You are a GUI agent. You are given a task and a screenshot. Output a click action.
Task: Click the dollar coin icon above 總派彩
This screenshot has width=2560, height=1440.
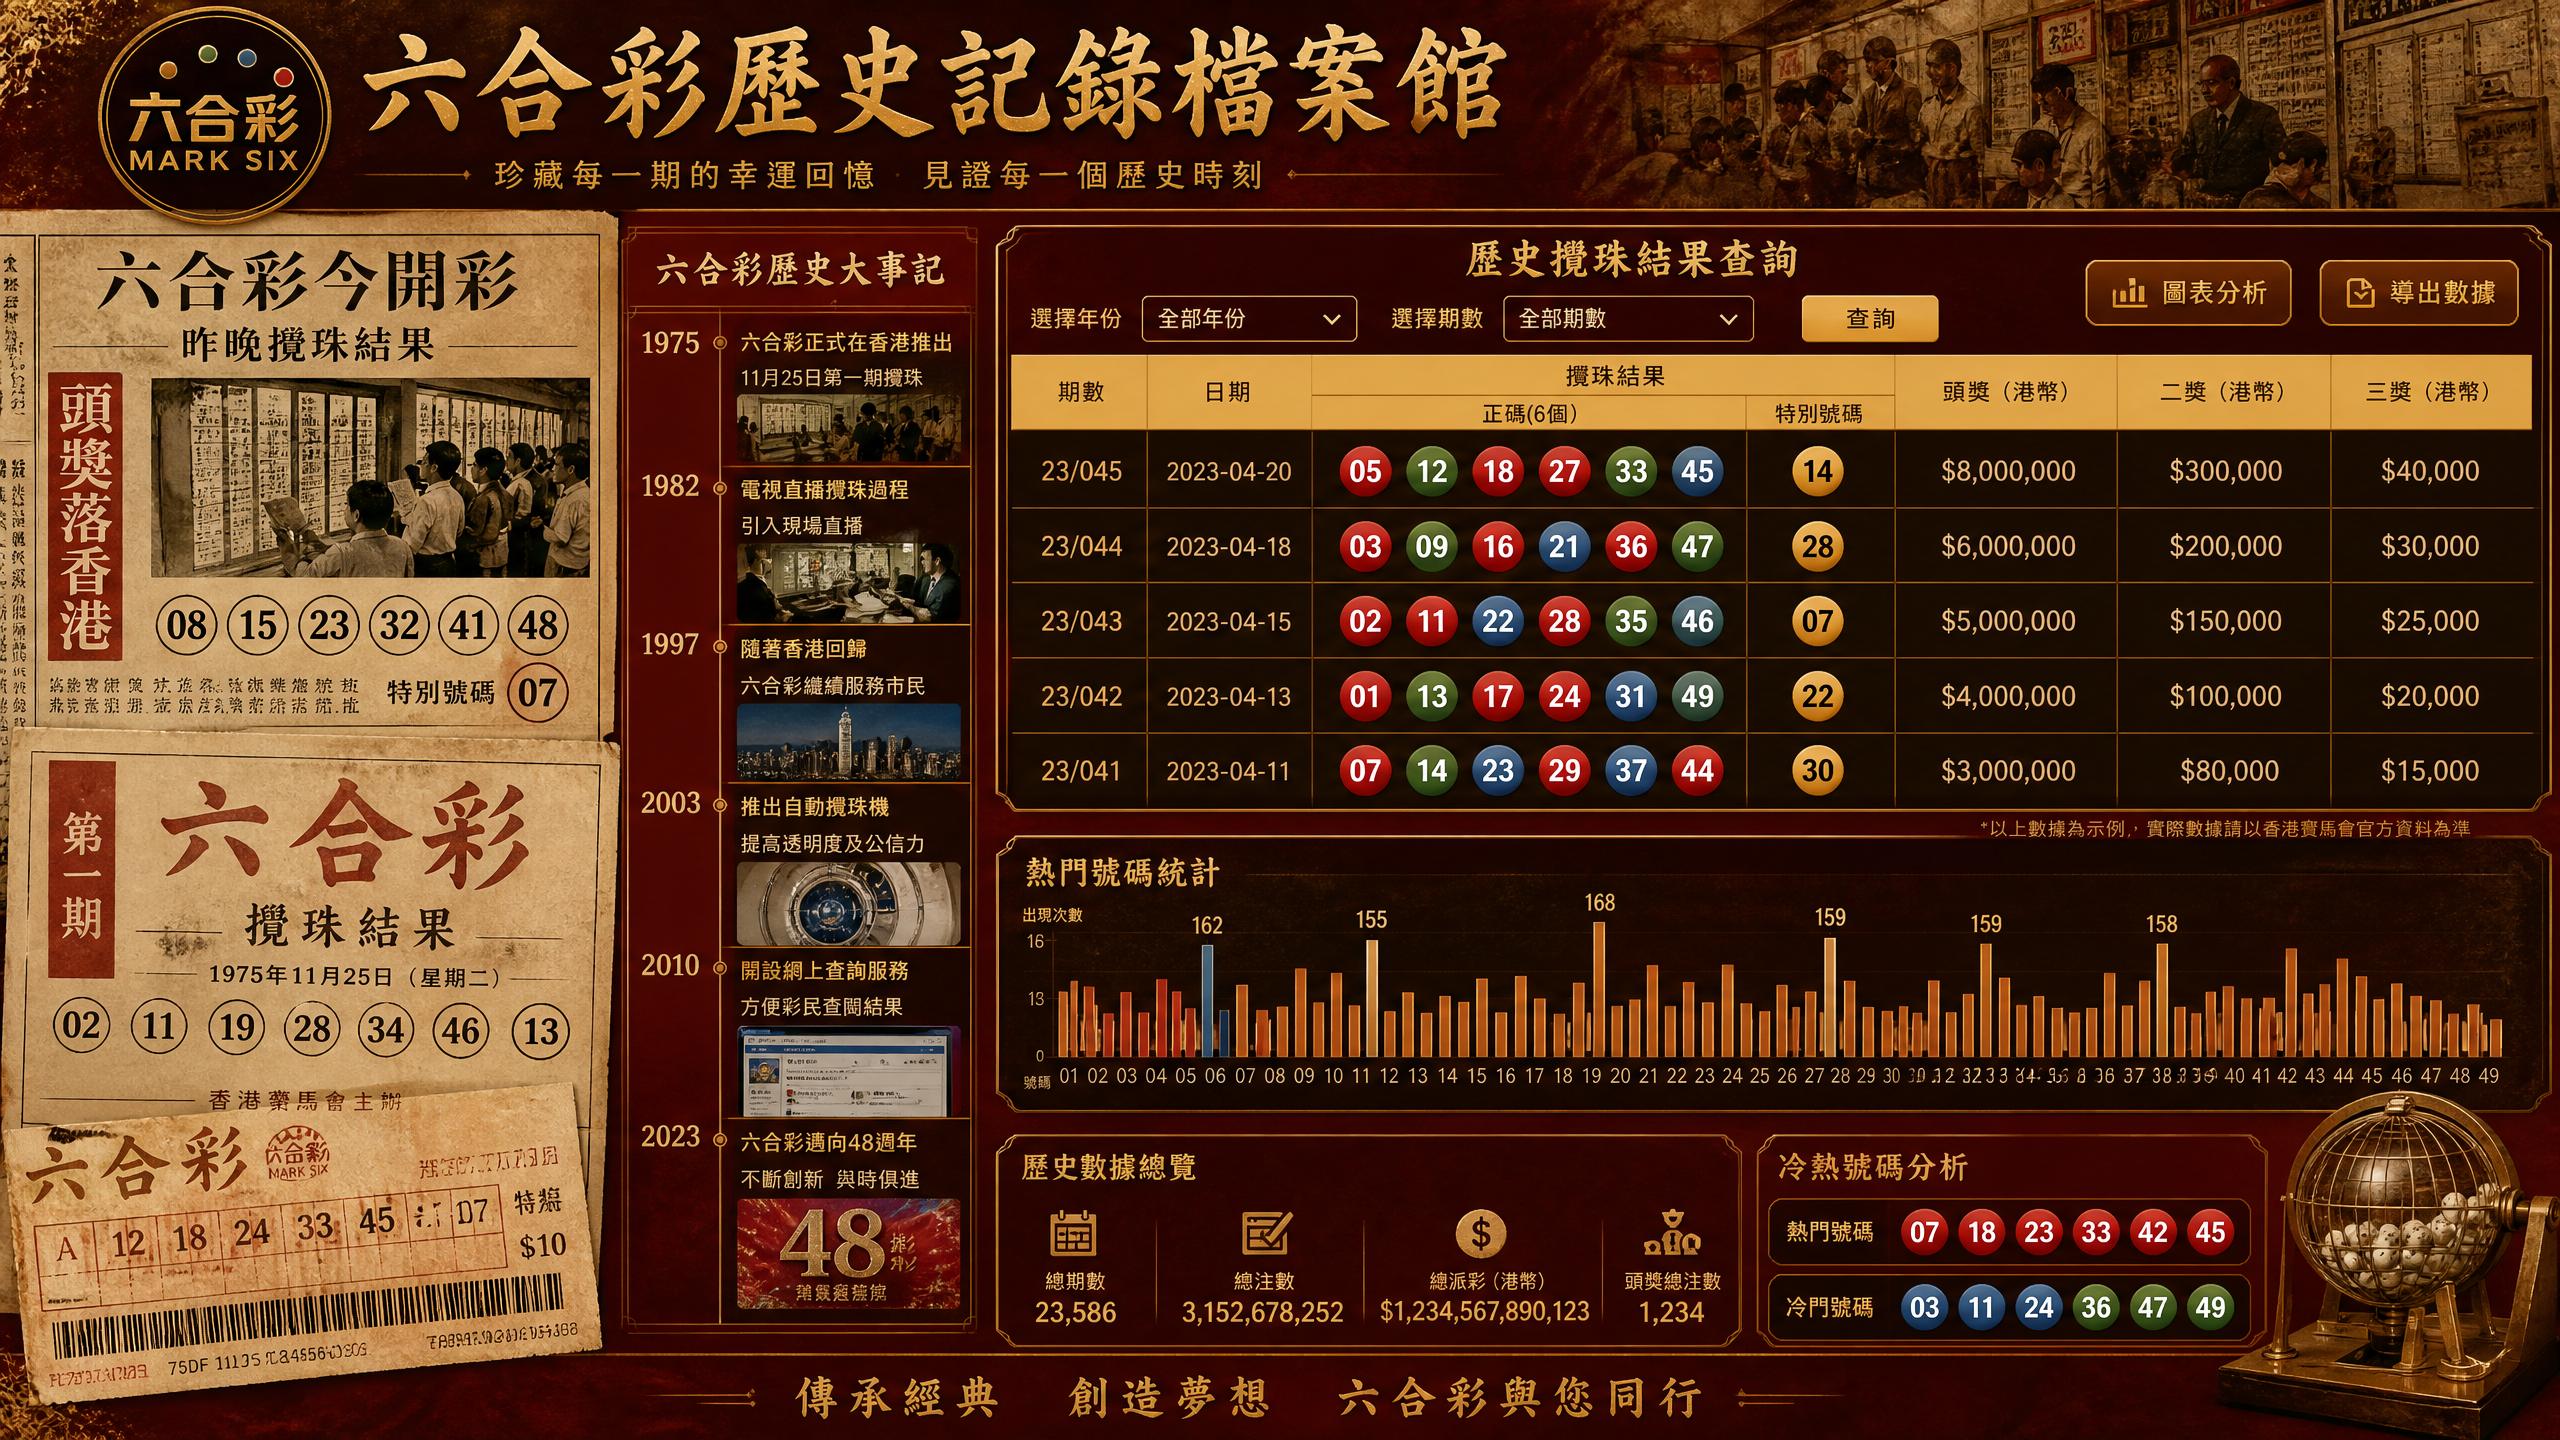[x=1481, y=1233]
